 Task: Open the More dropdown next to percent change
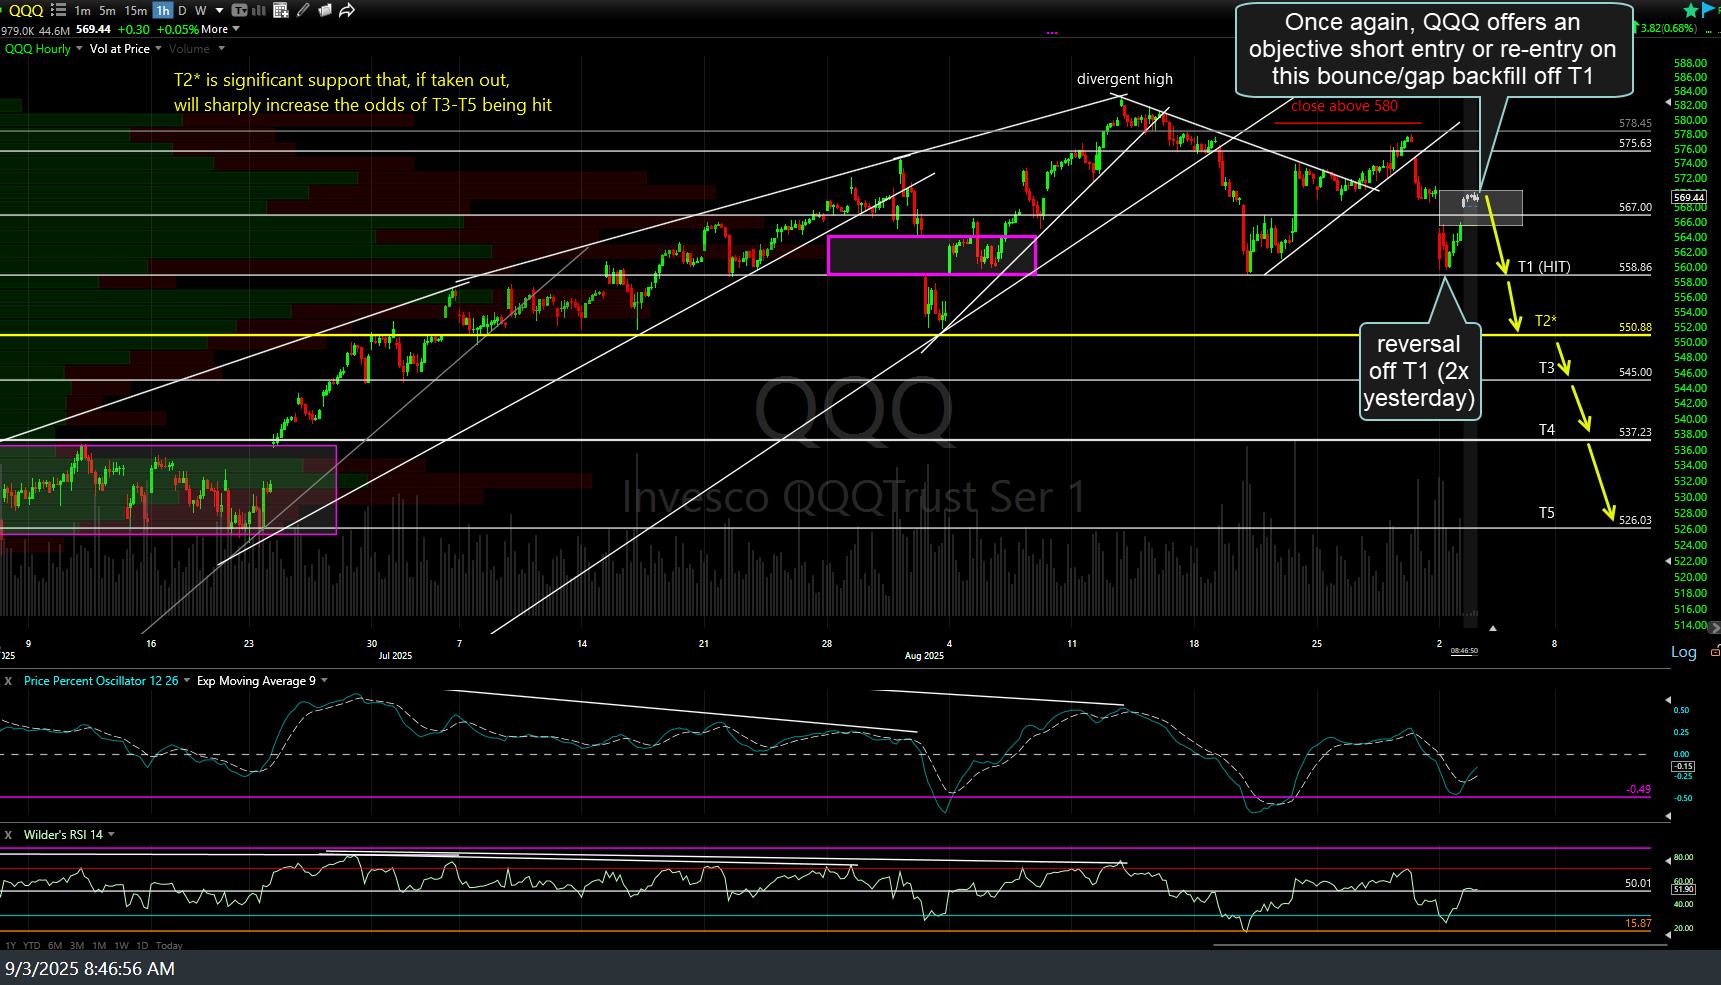coord(222,28)
